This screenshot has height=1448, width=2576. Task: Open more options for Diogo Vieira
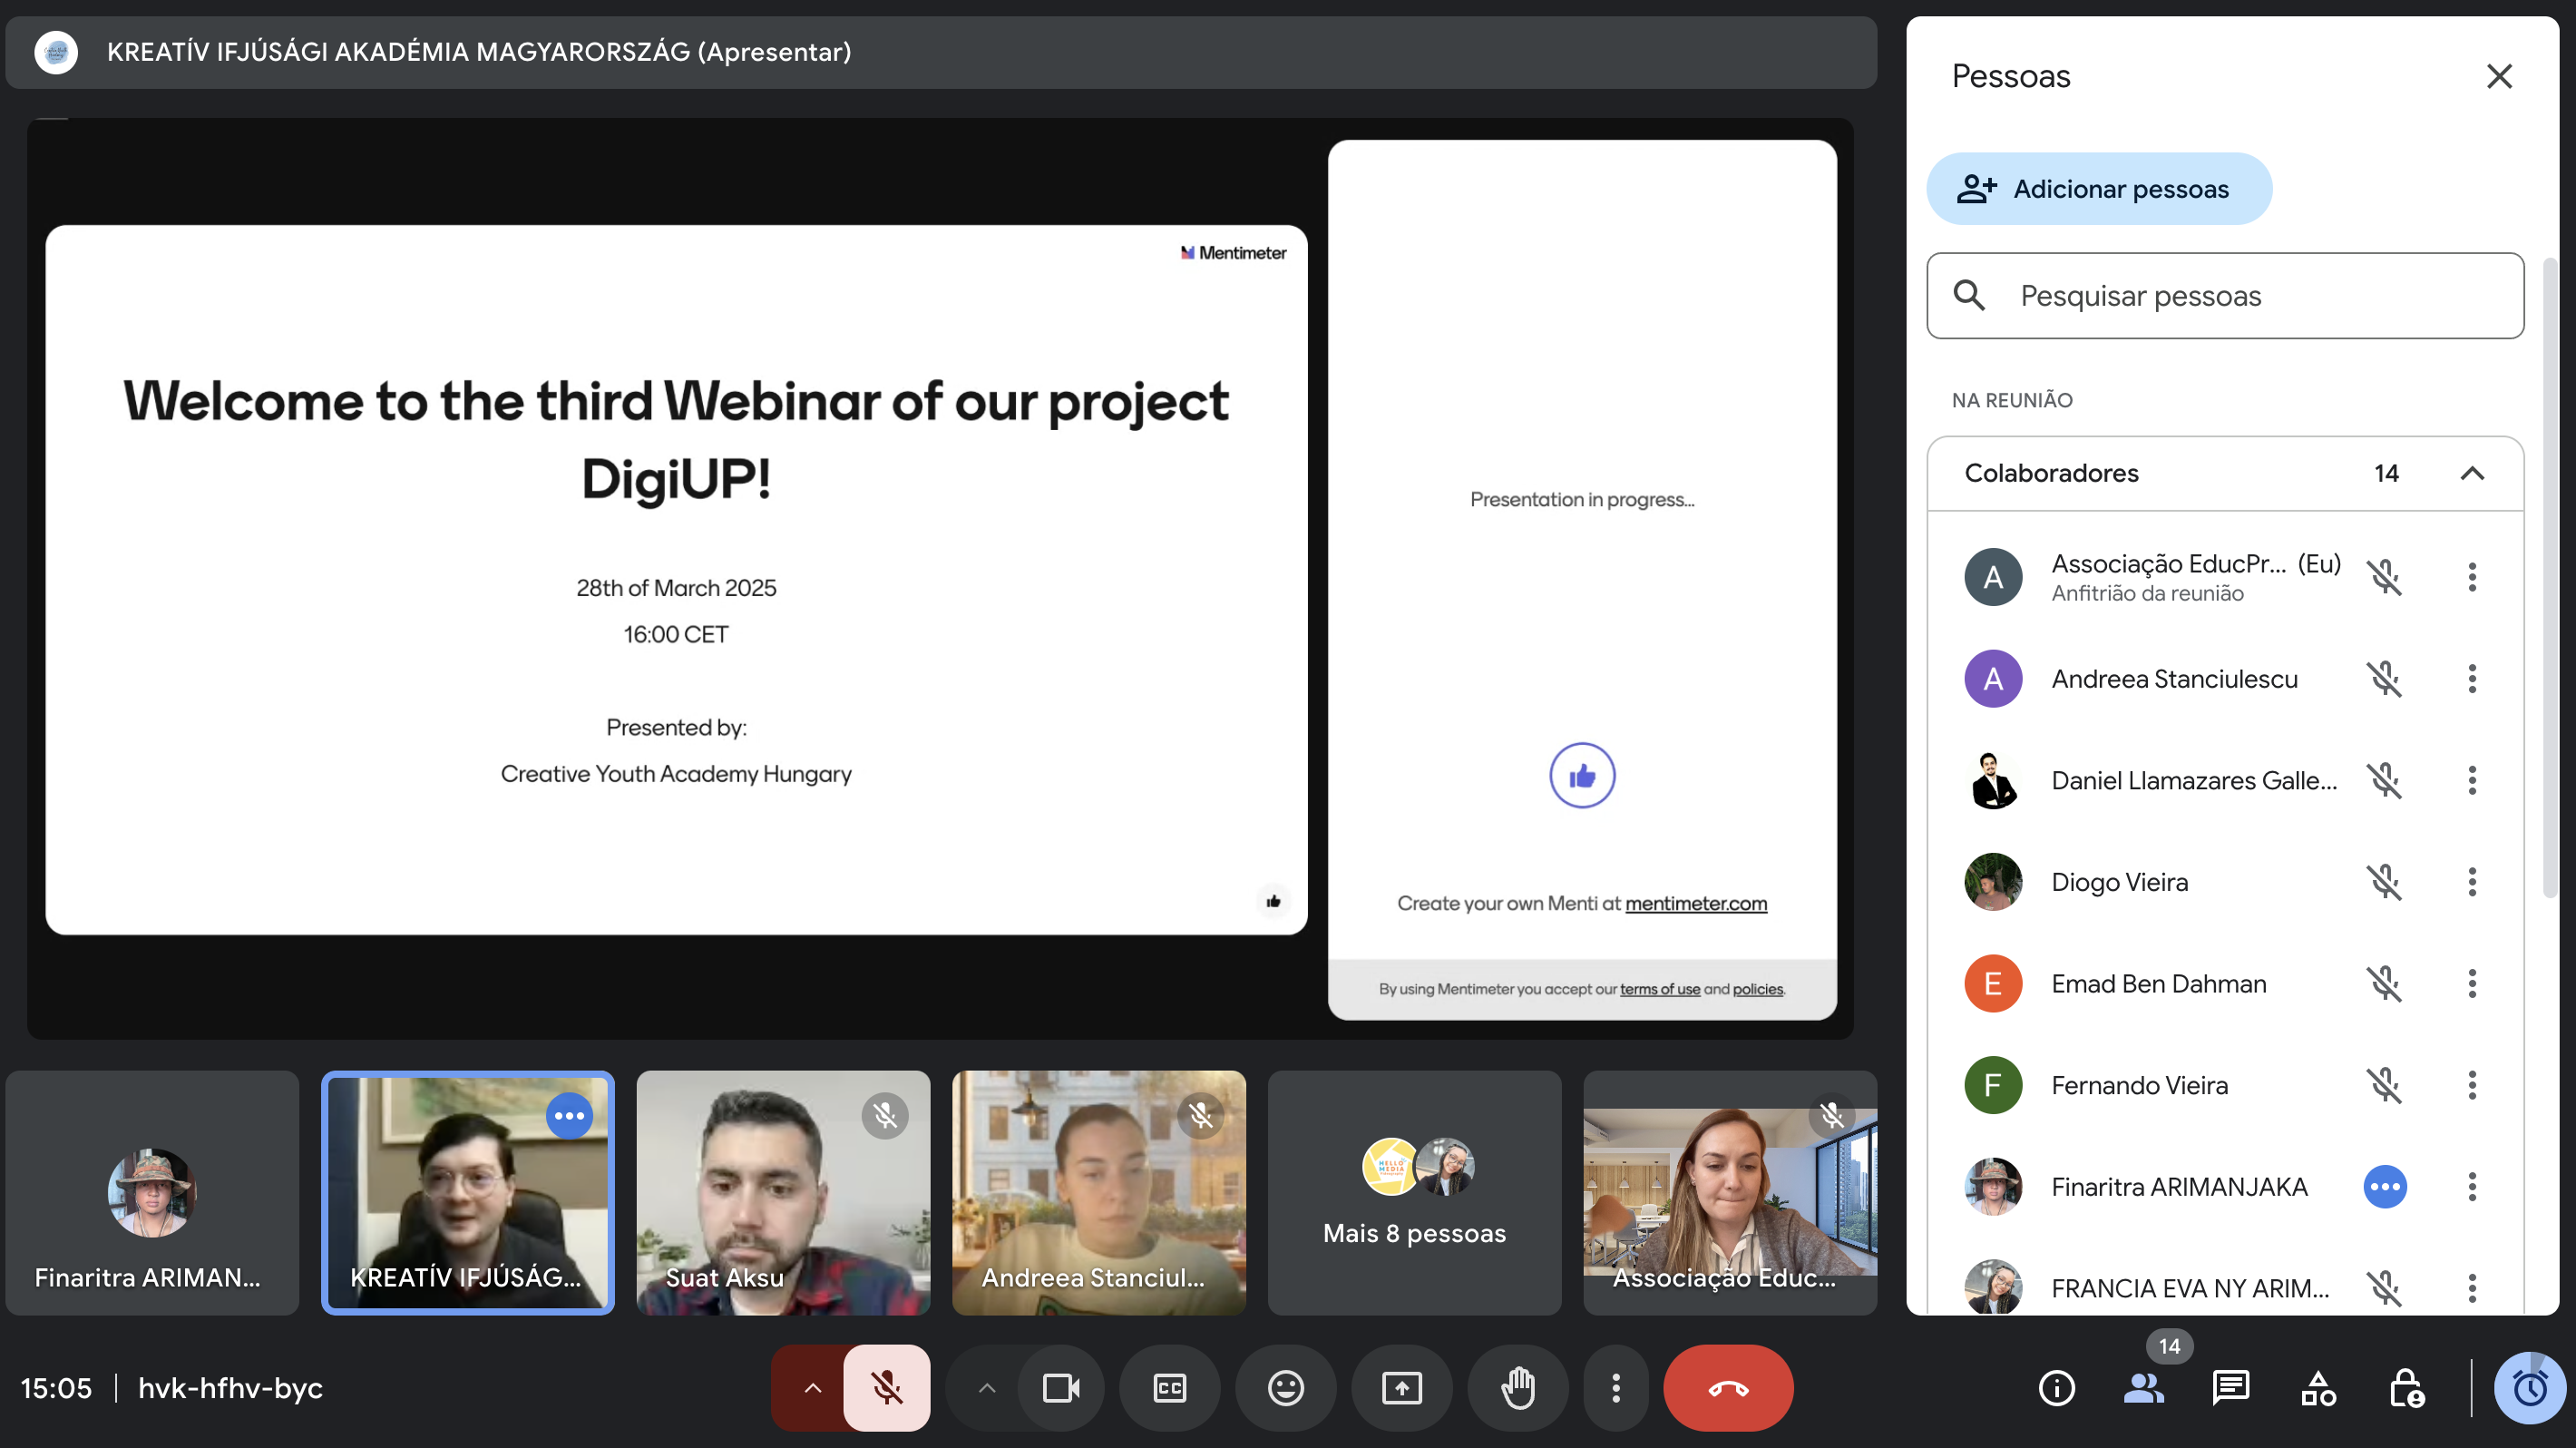coord(2471,881)
